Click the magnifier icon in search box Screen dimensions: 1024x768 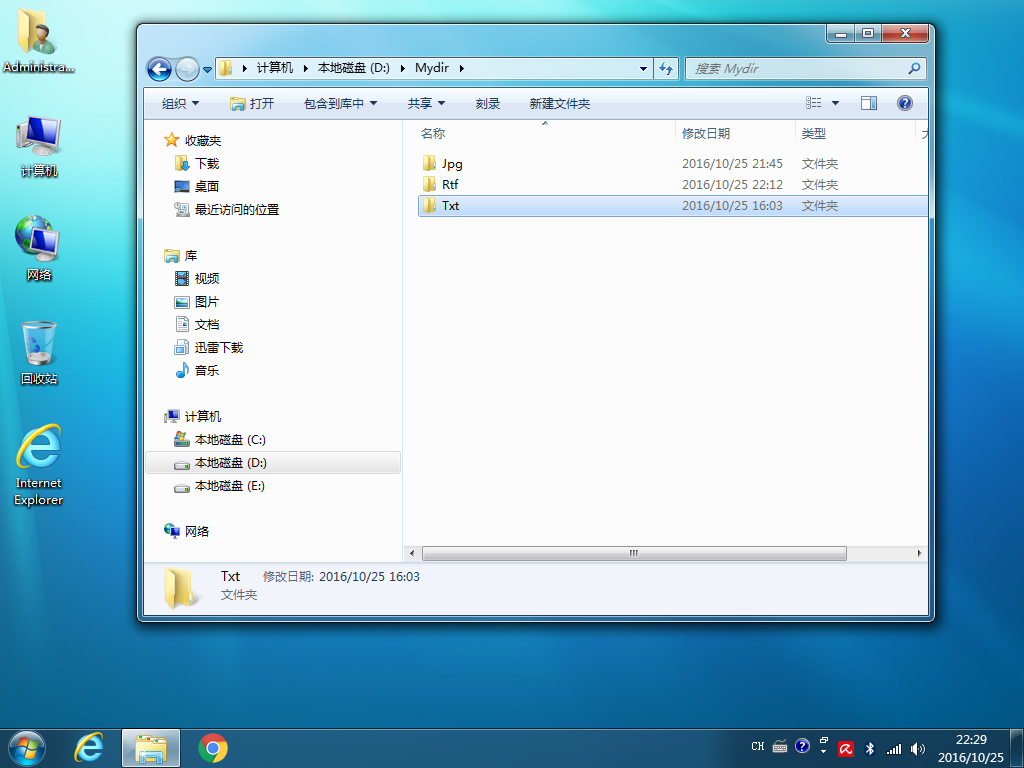click(x=914, y=68)
